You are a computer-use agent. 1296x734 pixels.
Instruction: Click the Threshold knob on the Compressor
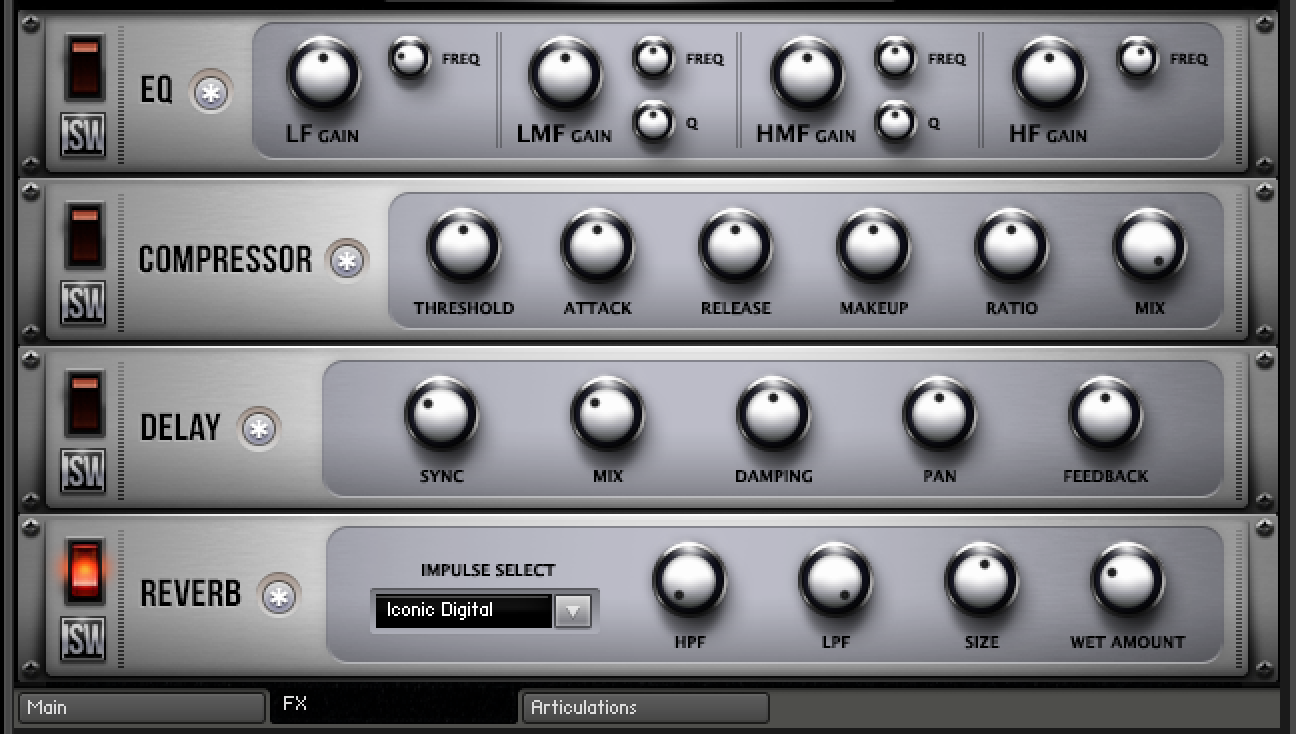click(463, 247)
